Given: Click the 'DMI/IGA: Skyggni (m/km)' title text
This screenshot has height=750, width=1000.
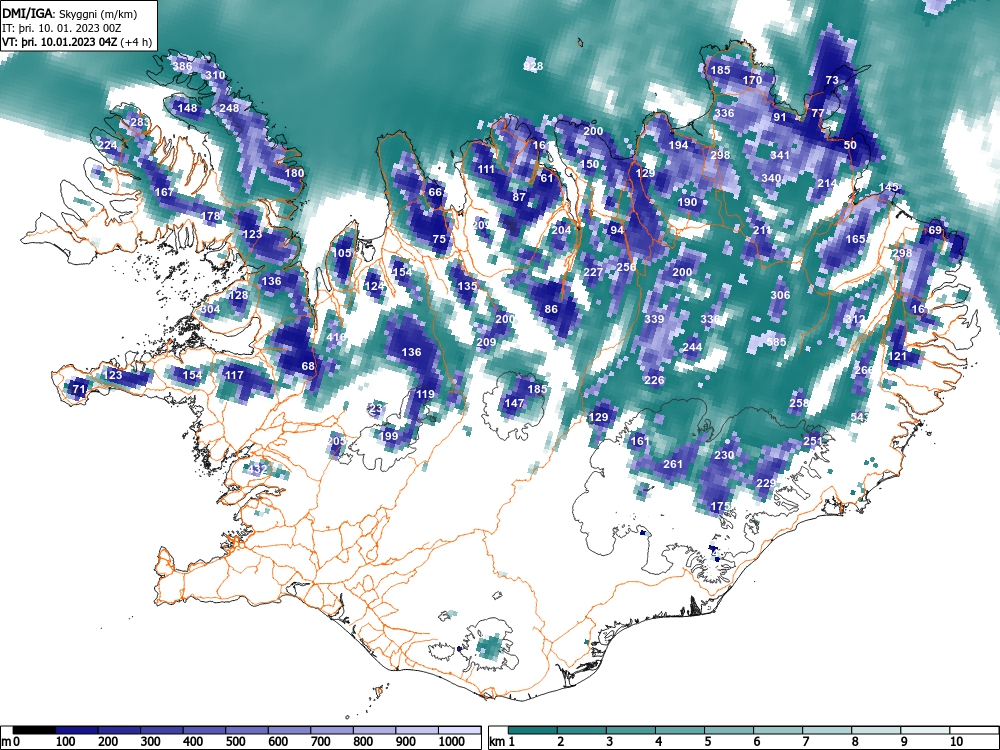Looking at the screenshot, I should coord(70,14).
